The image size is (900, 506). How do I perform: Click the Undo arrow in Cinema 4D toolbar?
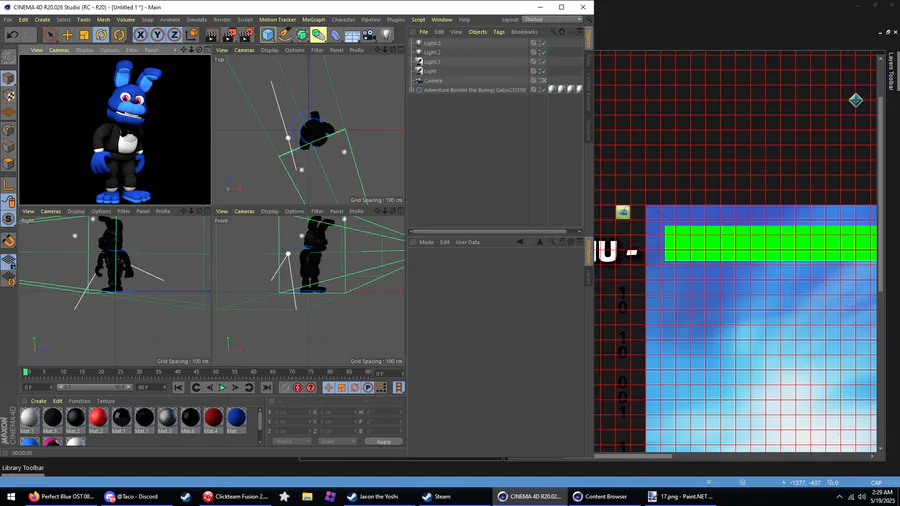(x=13, y=35)
